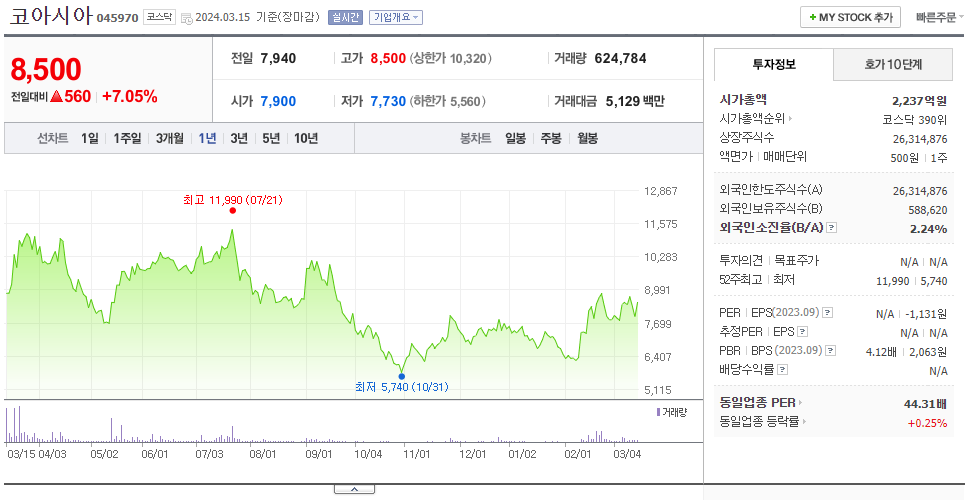Image resolution: width=968 pixels, height=500 pixels.
Task: Click the 저가 value 7,730
Action: click(x=388, y=101)
